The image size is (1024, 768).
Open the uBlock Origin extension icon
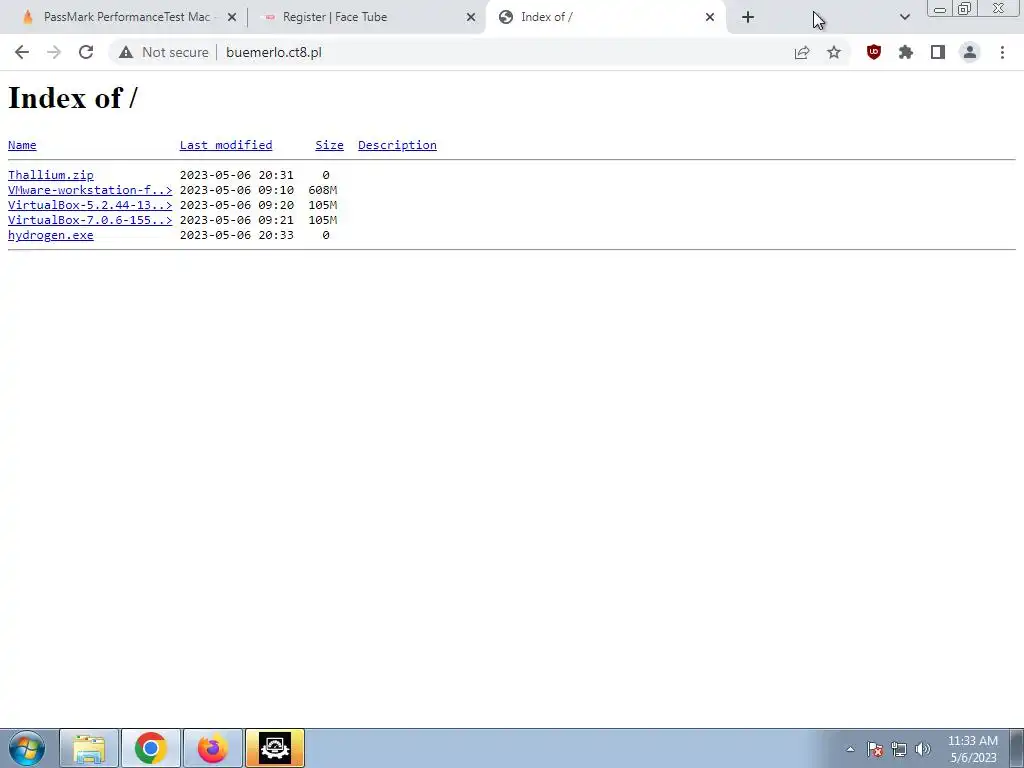[x=874, y=52]
